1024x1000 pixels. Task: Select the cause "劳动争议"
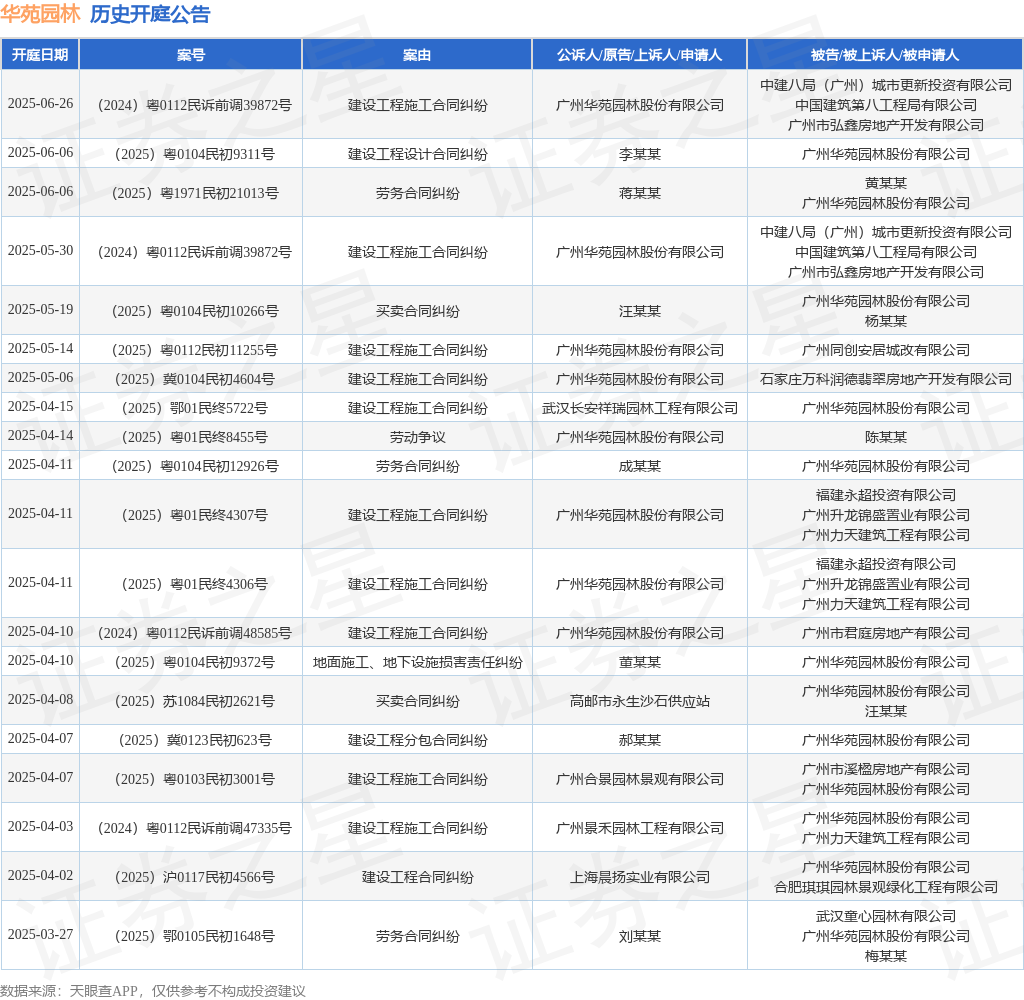tap(417, 437)
